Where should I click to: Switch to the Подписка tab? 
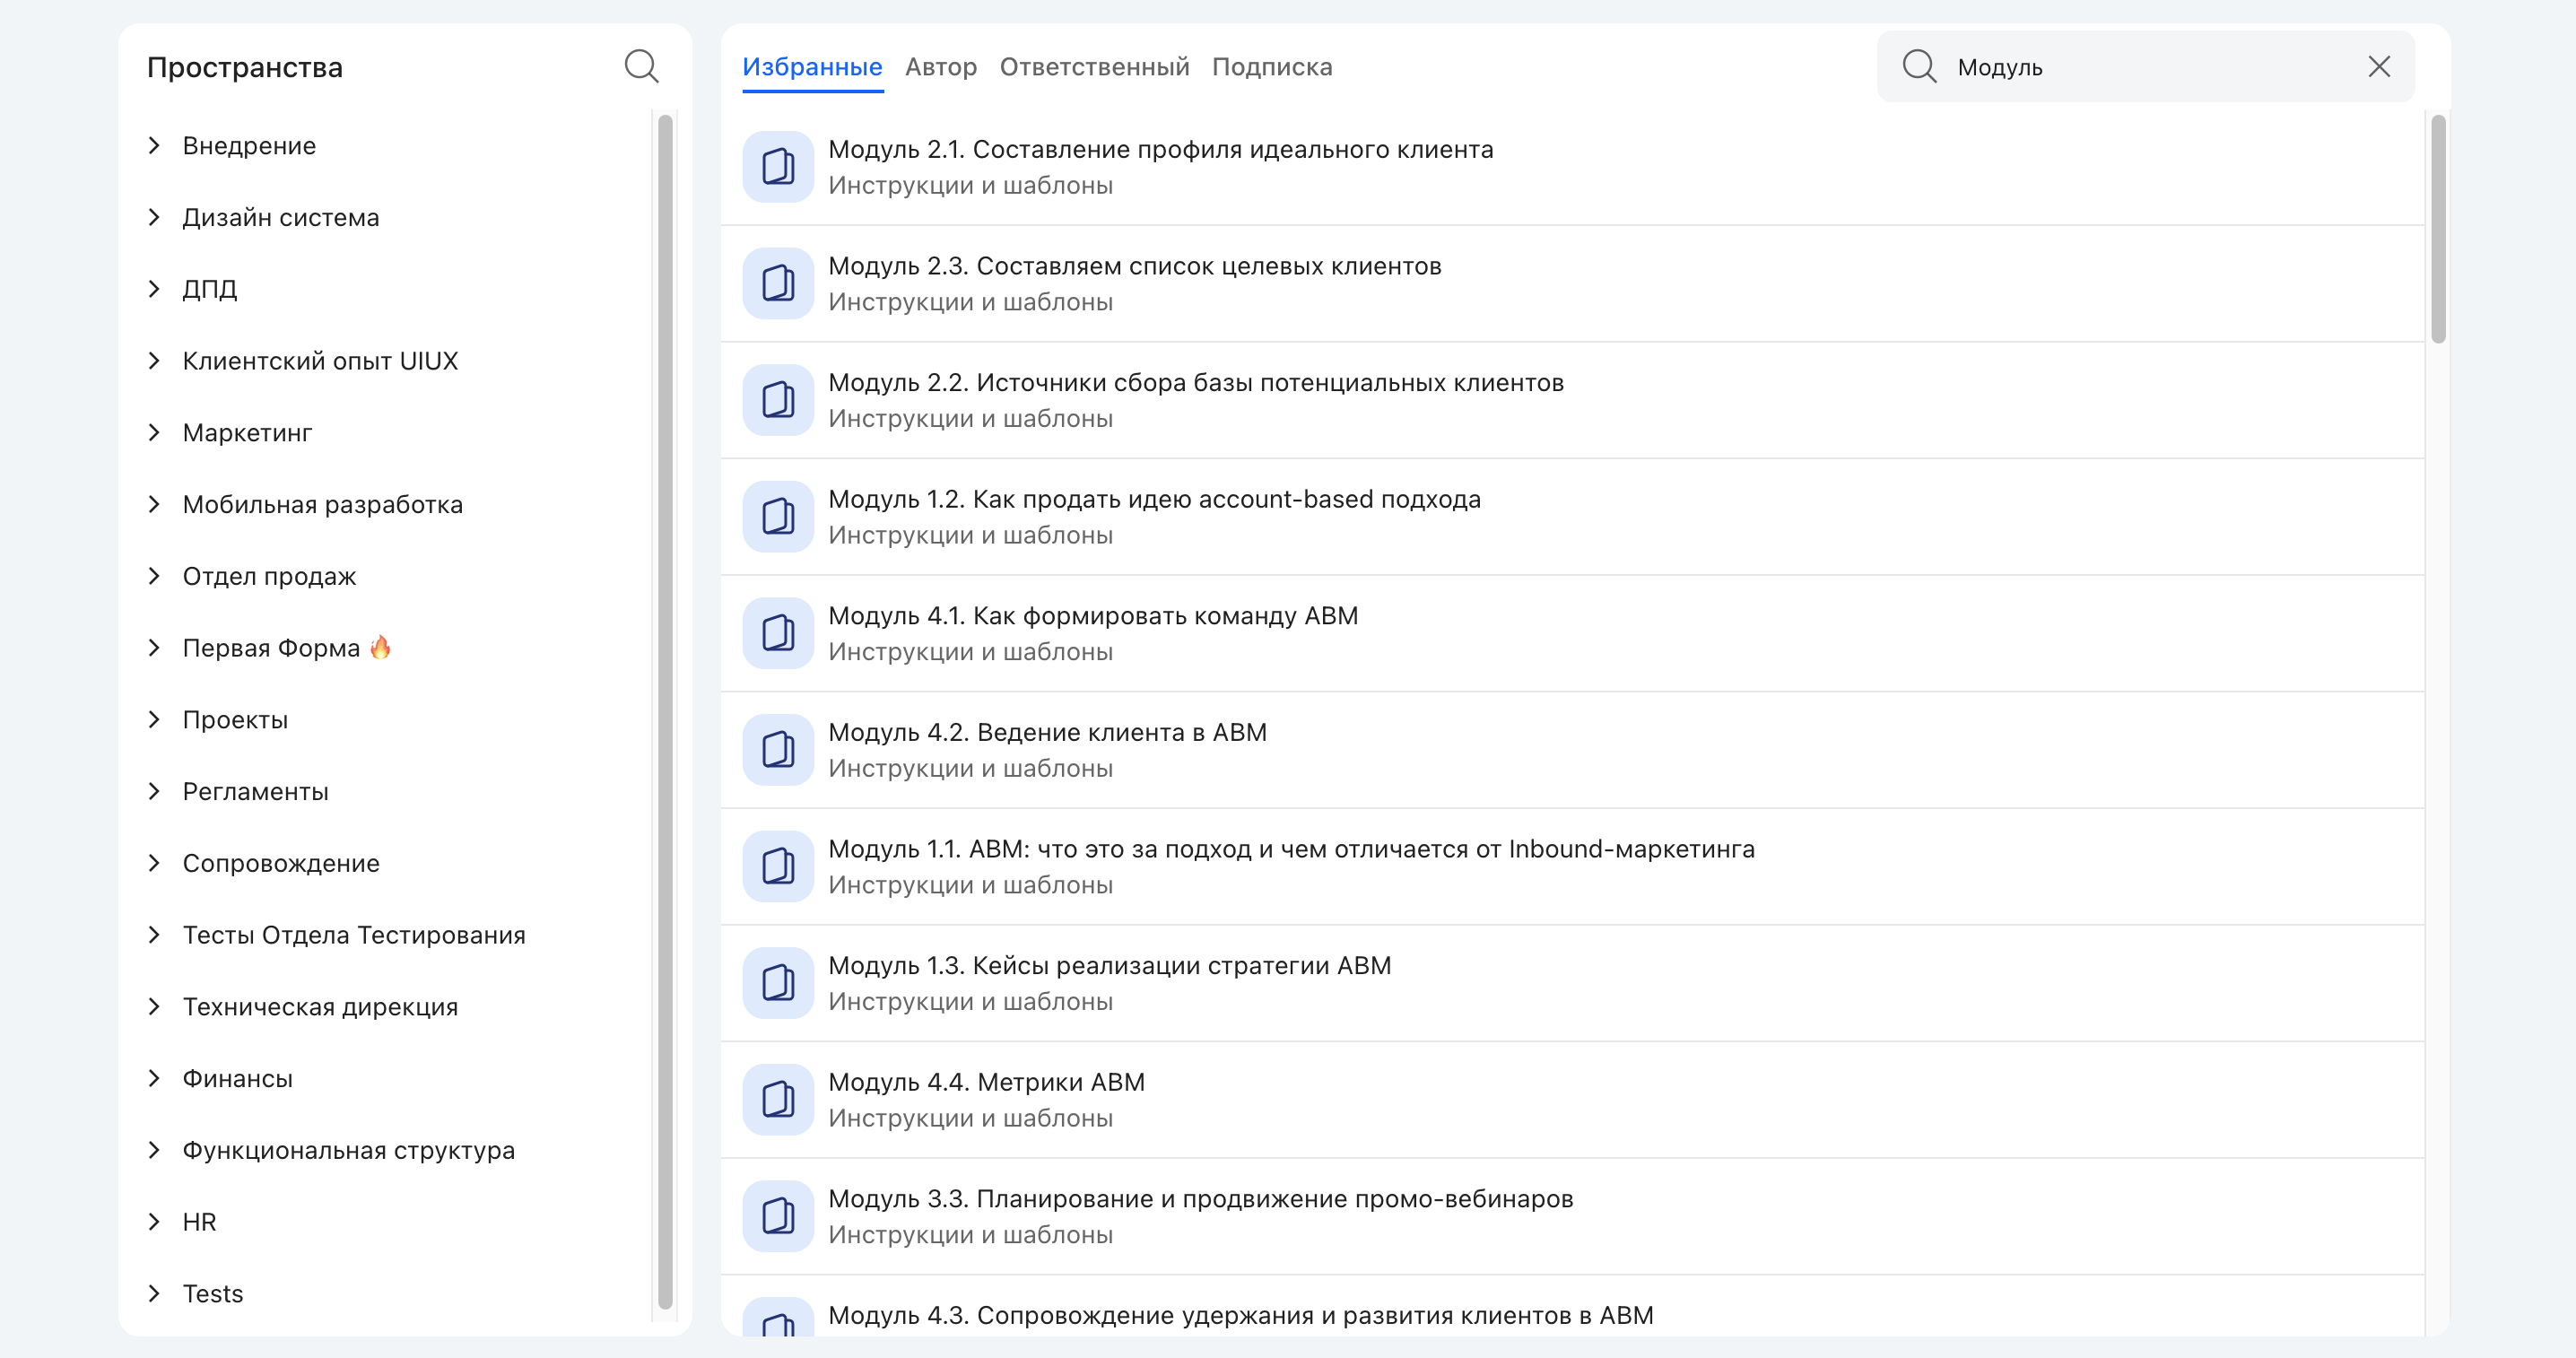pos(1272,67)
